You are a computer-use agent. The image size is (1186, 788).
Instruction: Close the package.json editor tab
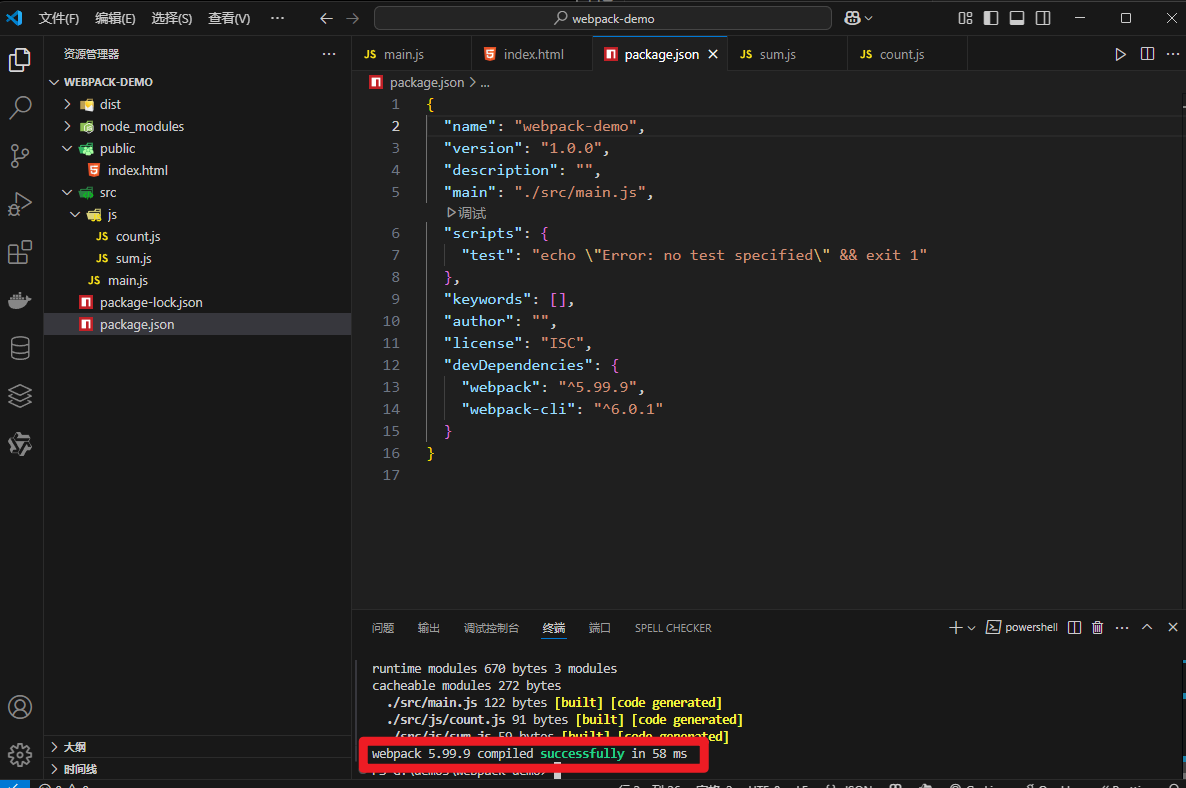tap(713, 54)
